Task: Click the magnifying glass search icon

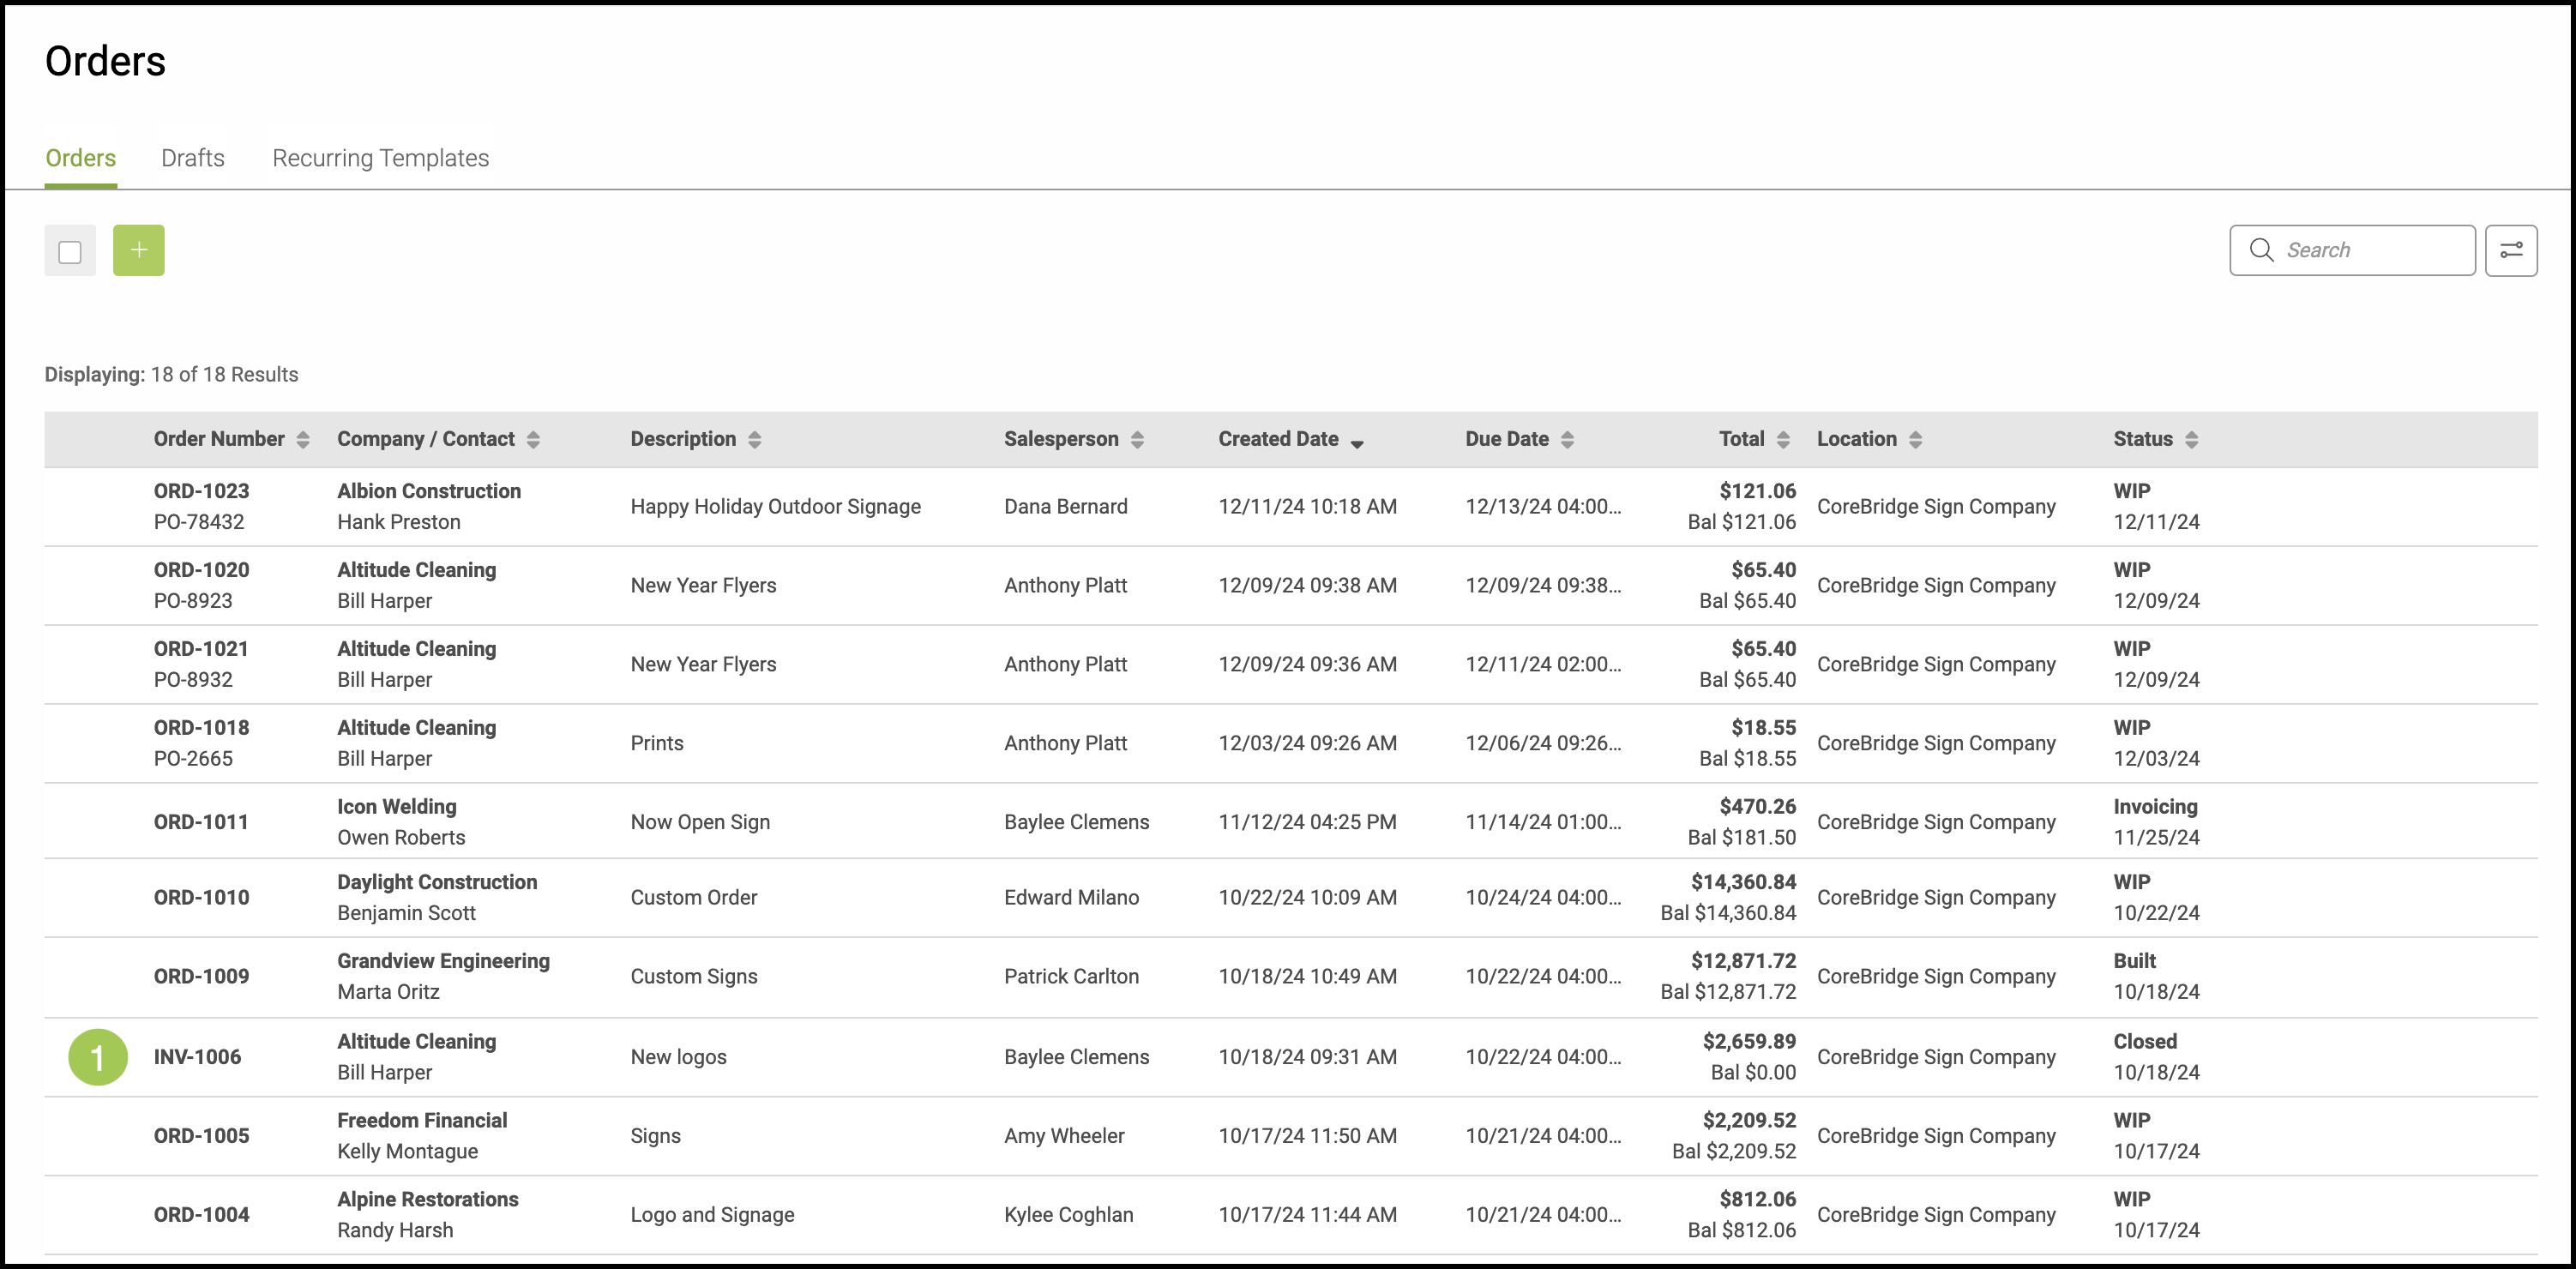Action: click(2261, 250)
